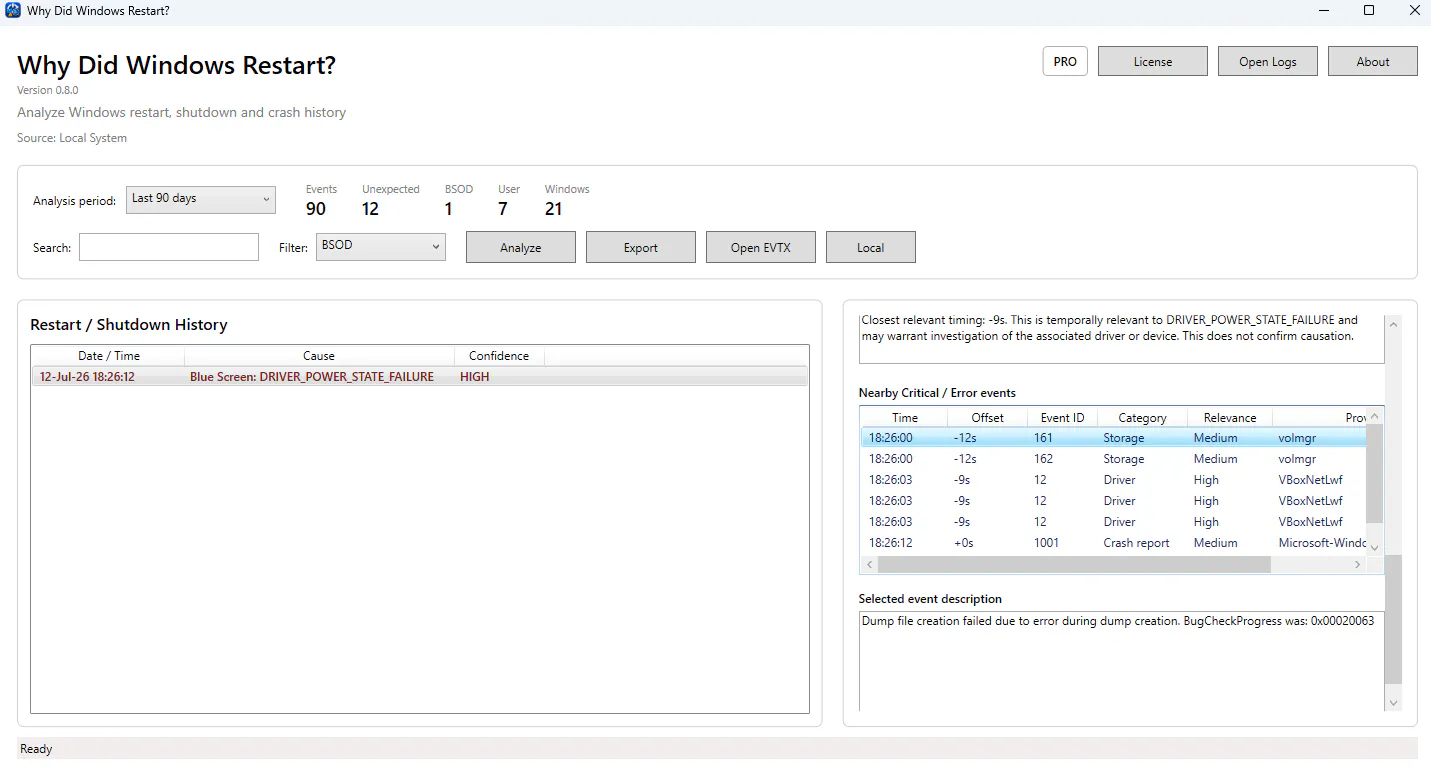The image size is (1431, 775).
Task: Sort nearby events by Category column
Action: (x=1142, y=417)
